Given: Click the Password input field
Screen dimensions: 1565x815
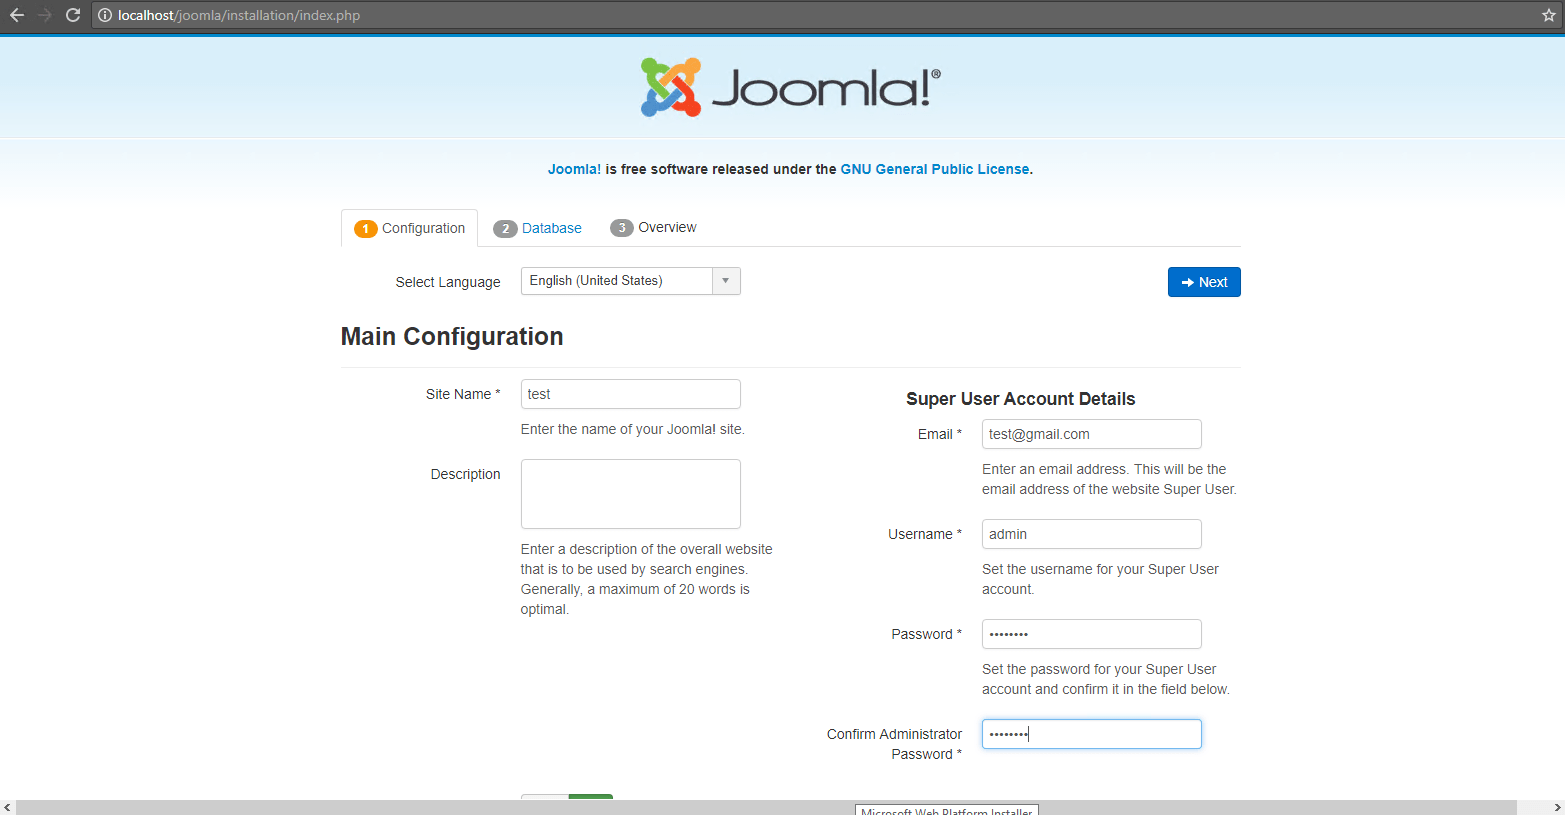Looking at the screenshot, I should (1091, 634).
